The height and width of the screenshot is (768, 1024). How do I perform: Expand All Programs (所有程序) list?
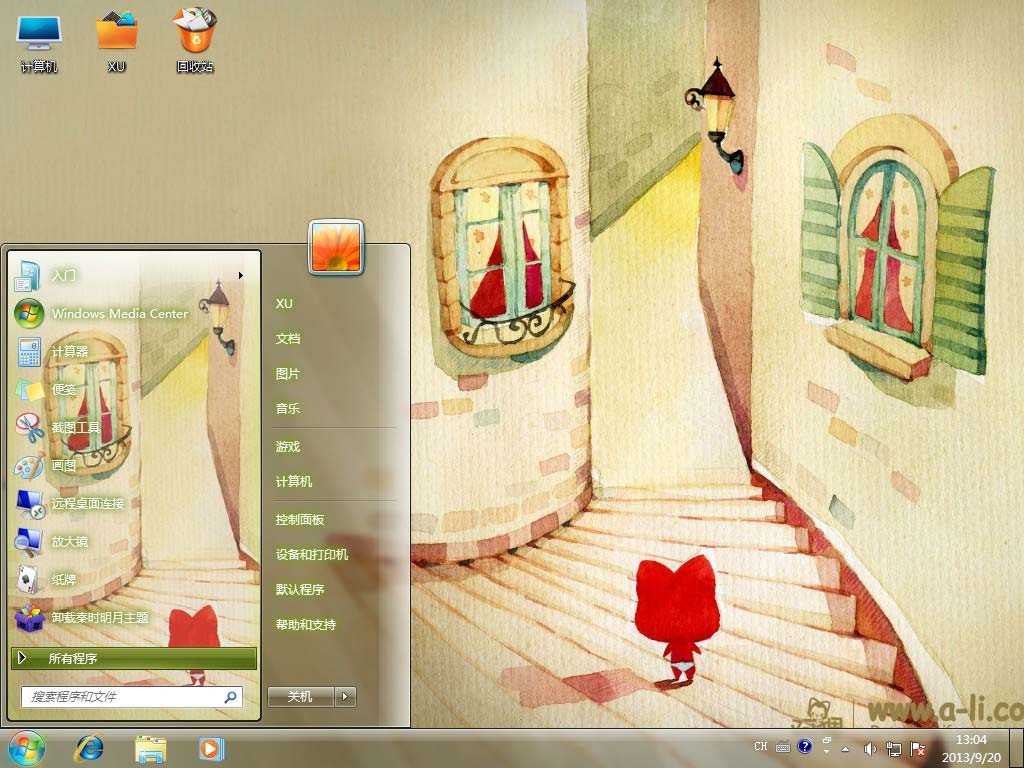point(134,659)
